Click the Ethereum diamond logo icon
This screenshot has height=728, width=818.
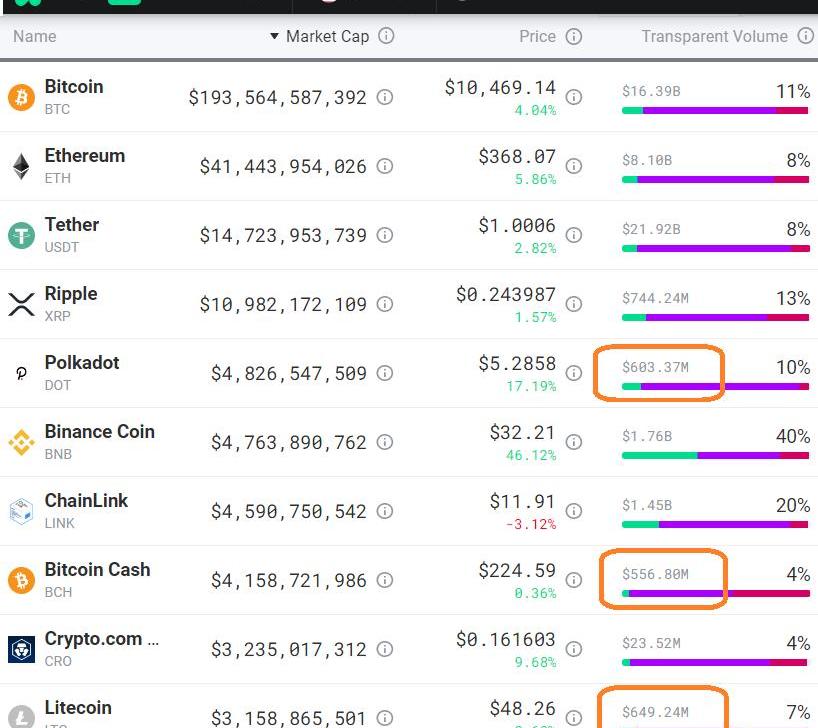[x=21, y=166]
